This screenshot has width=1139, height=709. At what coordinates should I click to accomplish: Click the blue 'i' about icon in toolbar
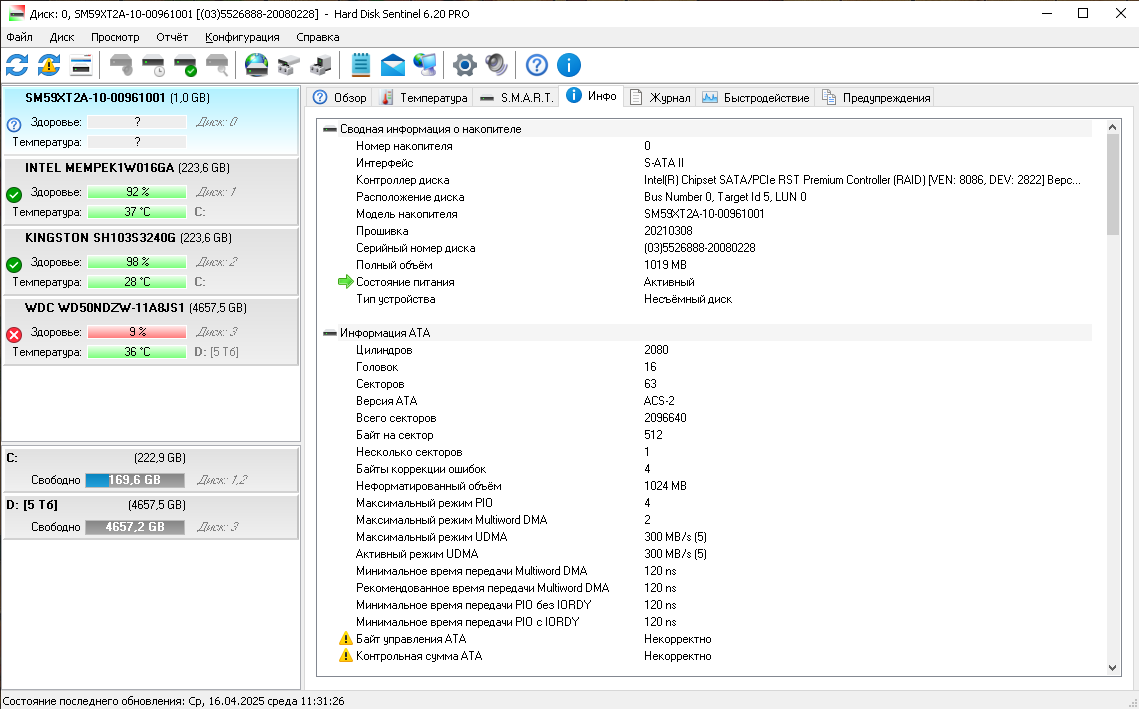click(569, 65)
